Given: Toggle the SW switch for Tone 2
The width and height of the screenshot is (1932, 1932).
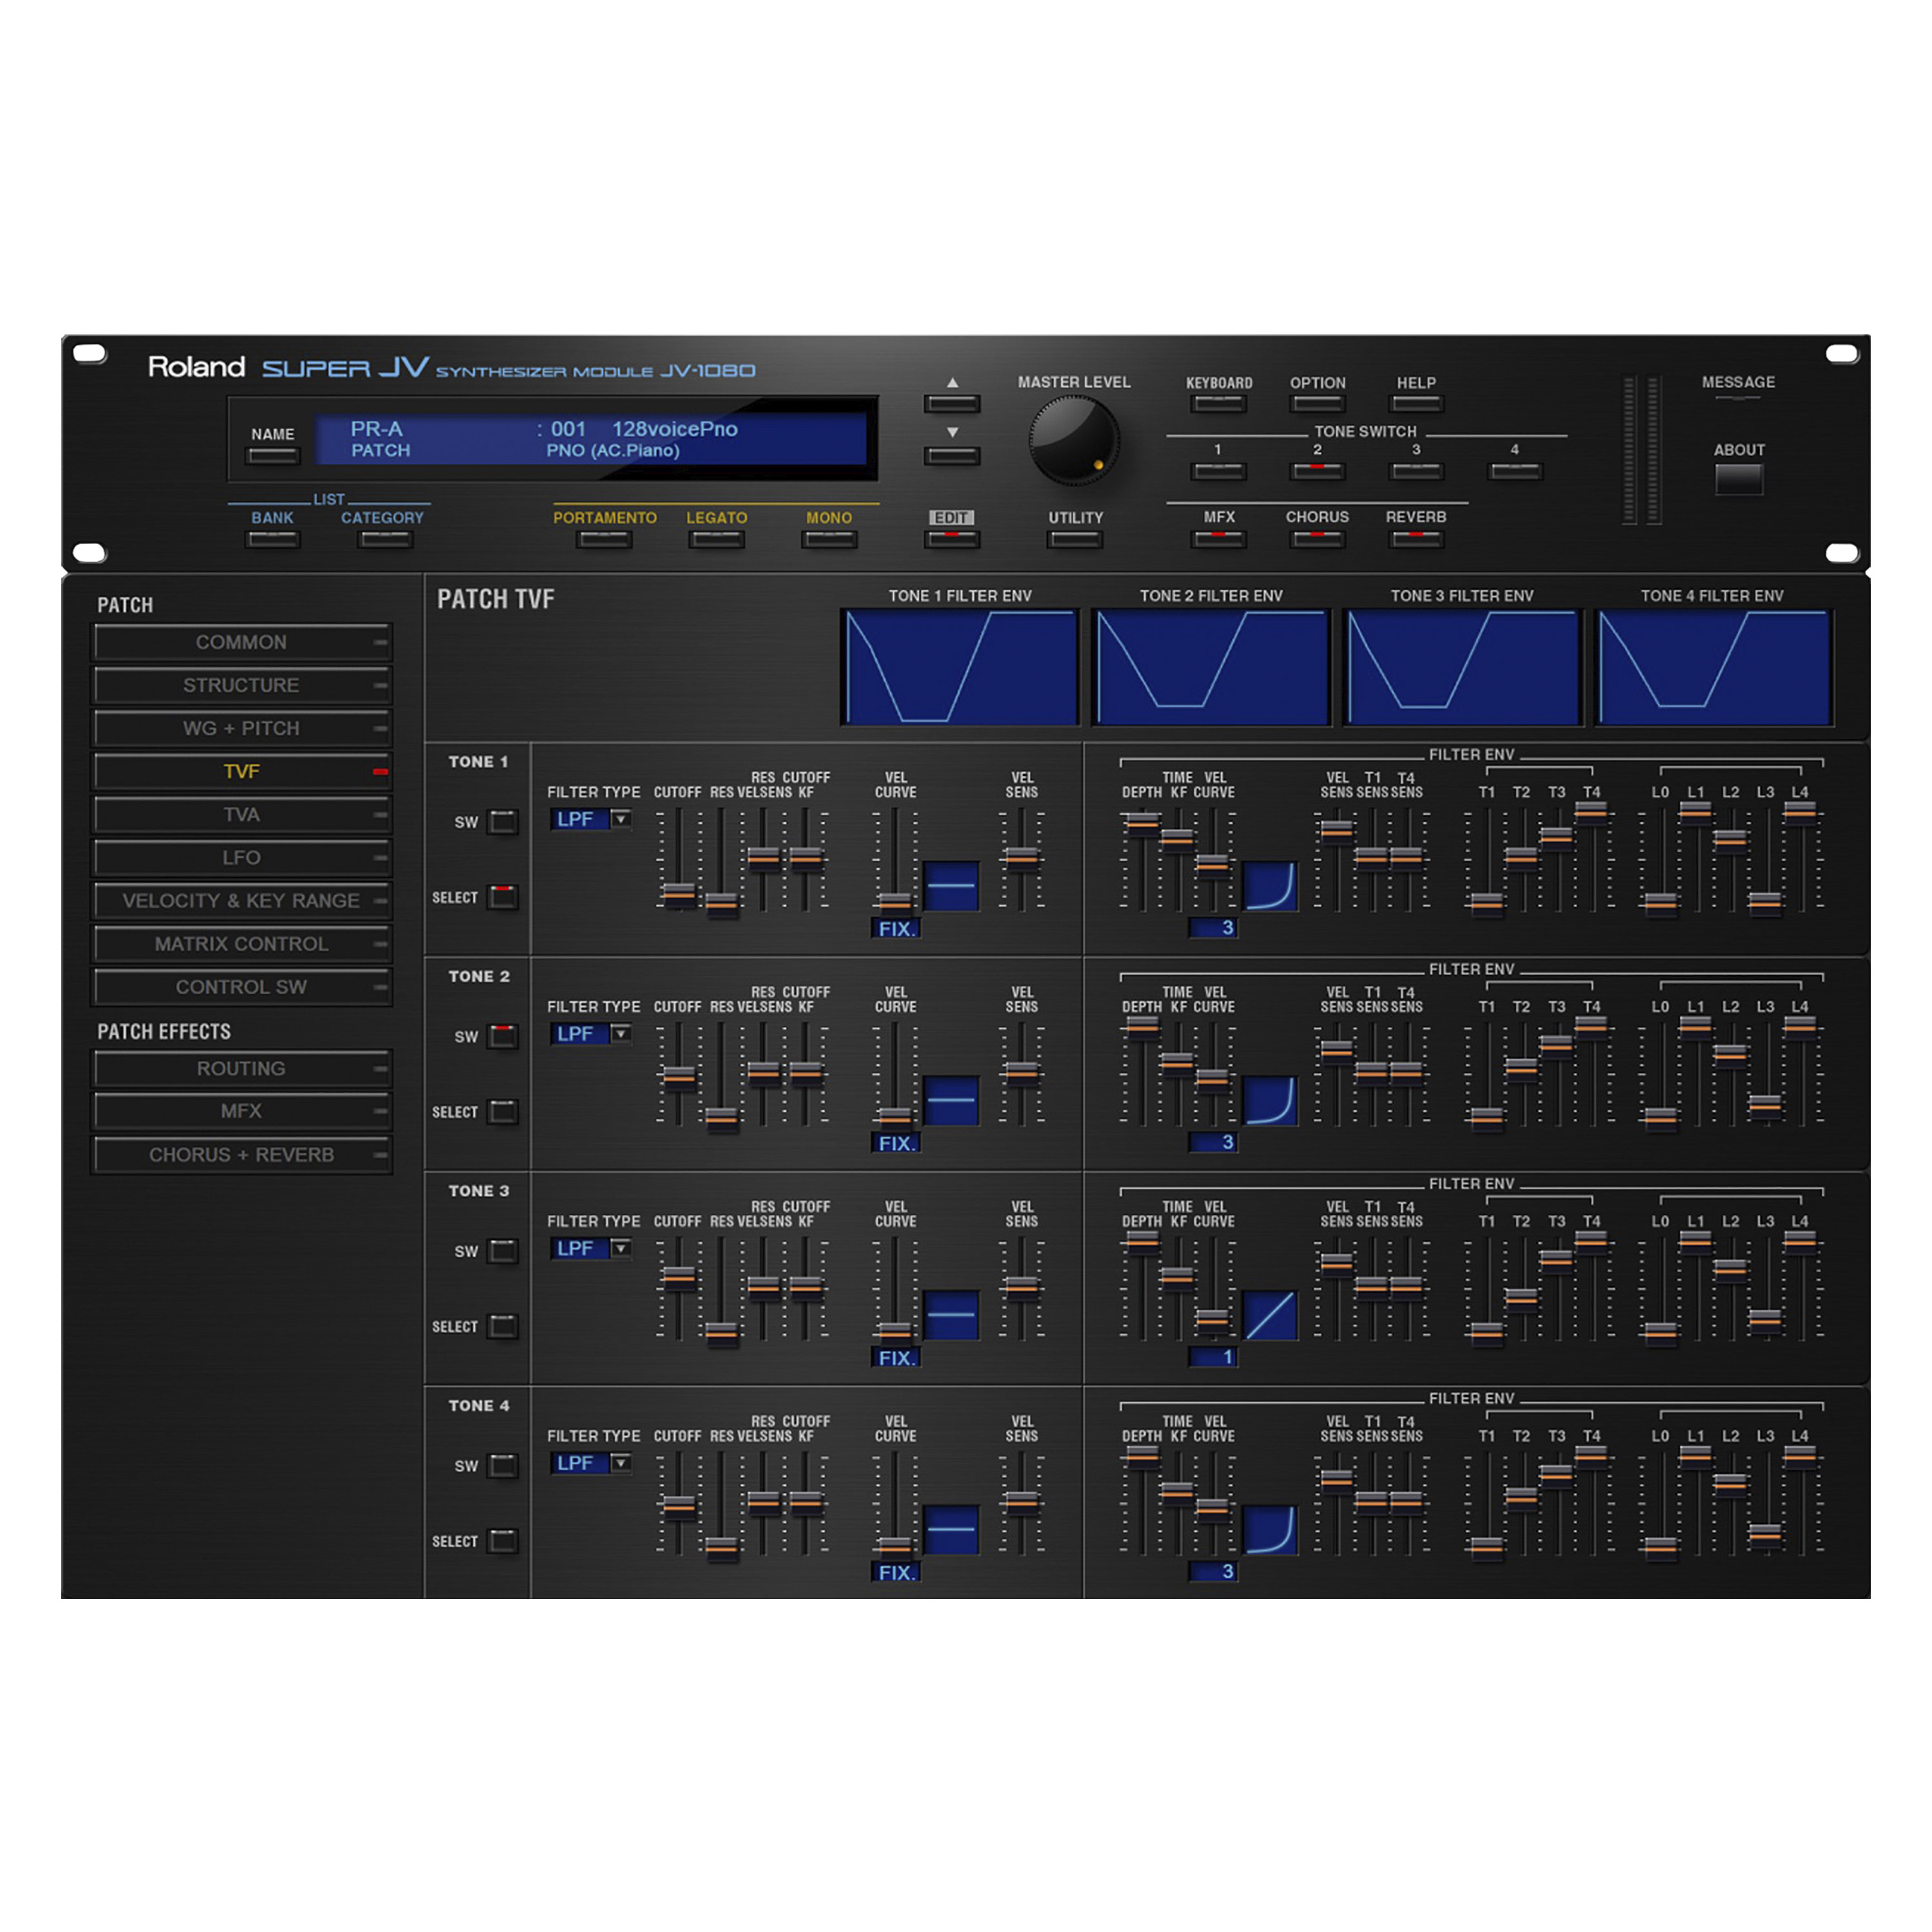Looking at the screenshot, I should [502, 1036].
